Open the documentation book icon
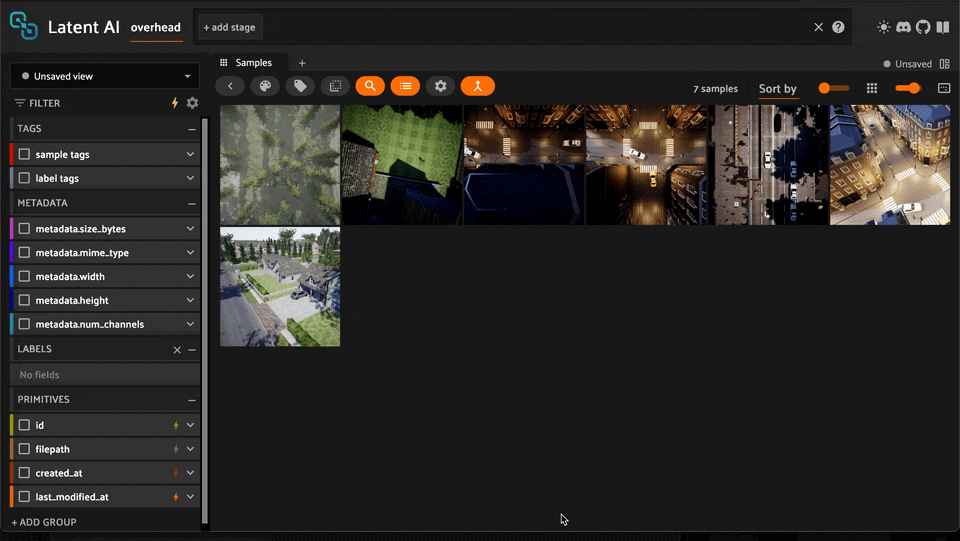960x541 pixels. click(943, 27)
